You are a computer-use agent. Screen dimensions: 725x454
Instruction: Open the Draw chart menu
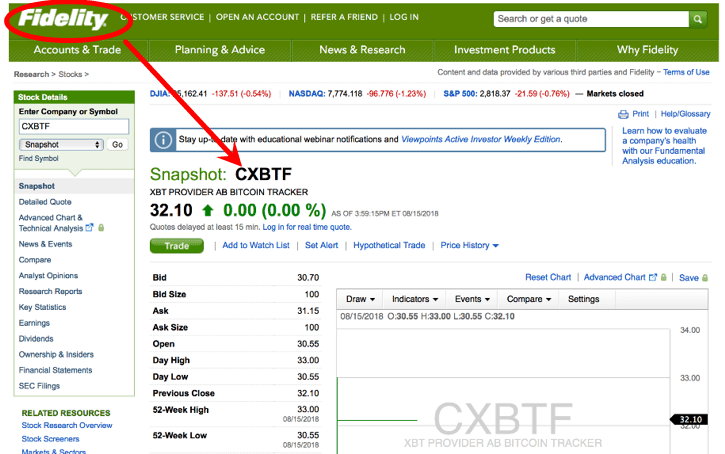(x=360, y=299)
